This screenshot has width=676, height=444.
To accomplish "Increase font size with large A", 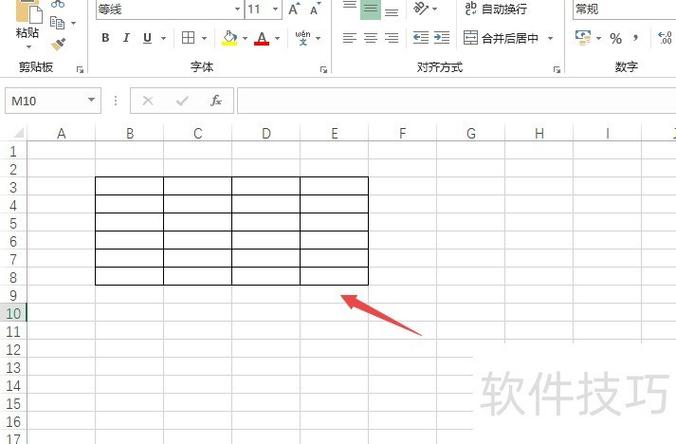I will click(x=294, y=9).
